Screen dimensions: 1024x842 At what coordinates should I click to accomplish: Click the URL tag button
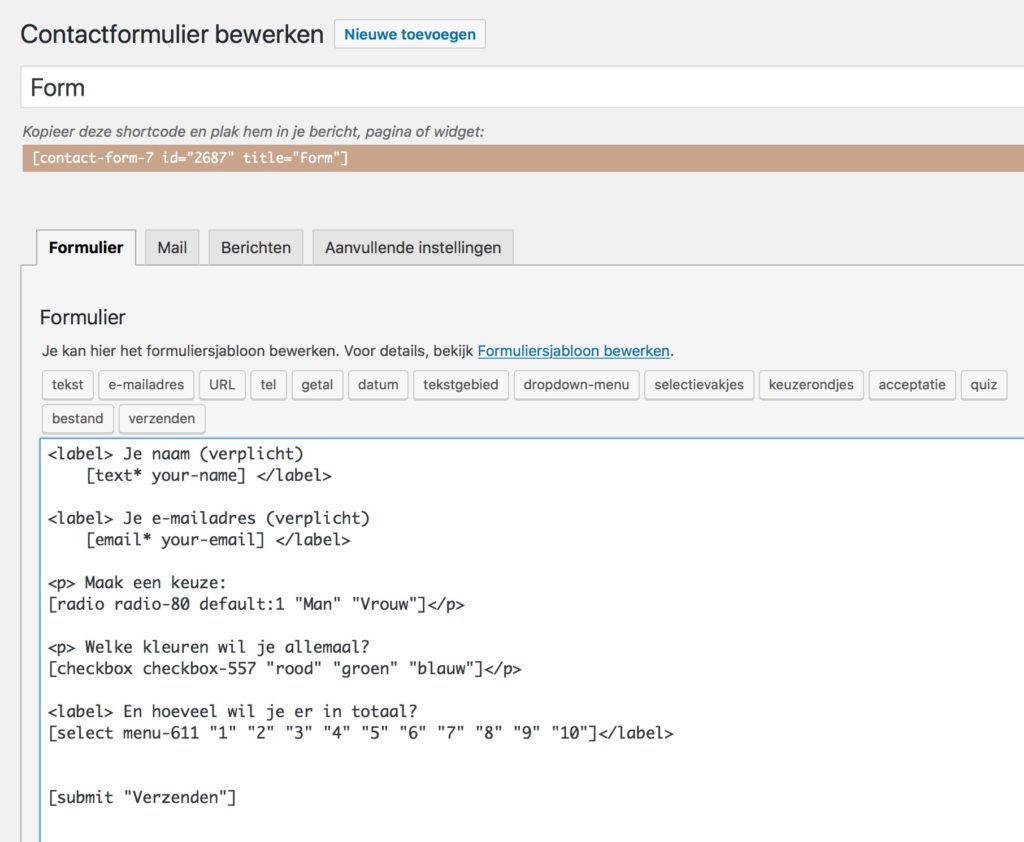pos(222,385)
